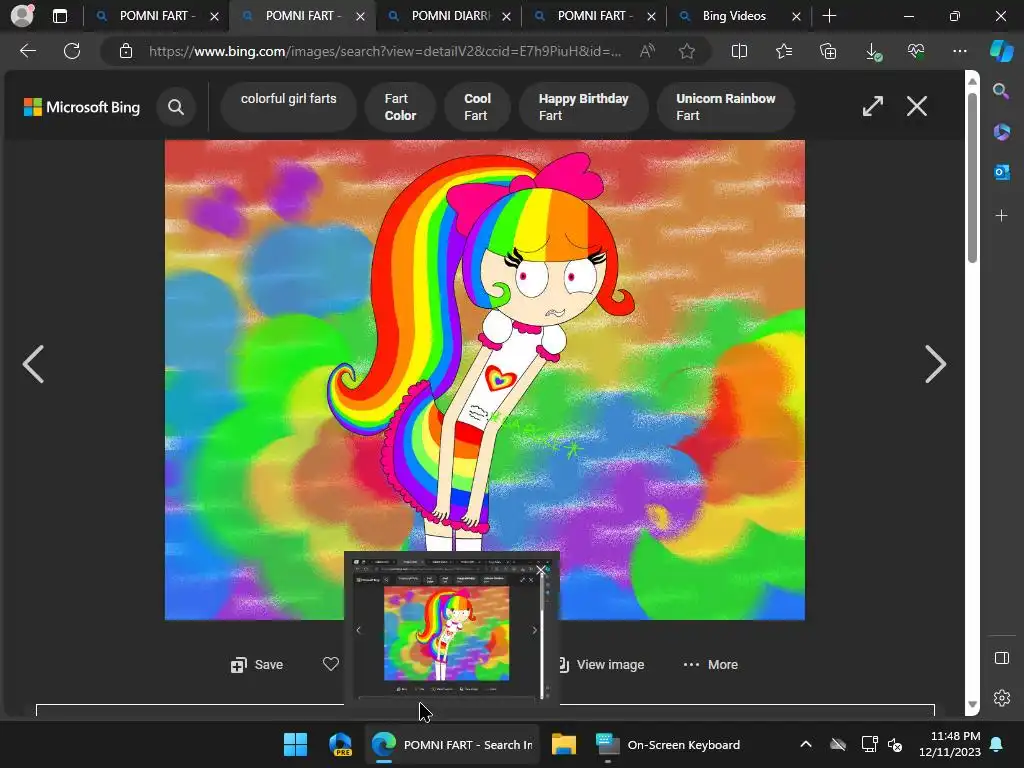Select colorful girl farts suggestion
The image size is (1024, 768).
(x=289, y=107)
